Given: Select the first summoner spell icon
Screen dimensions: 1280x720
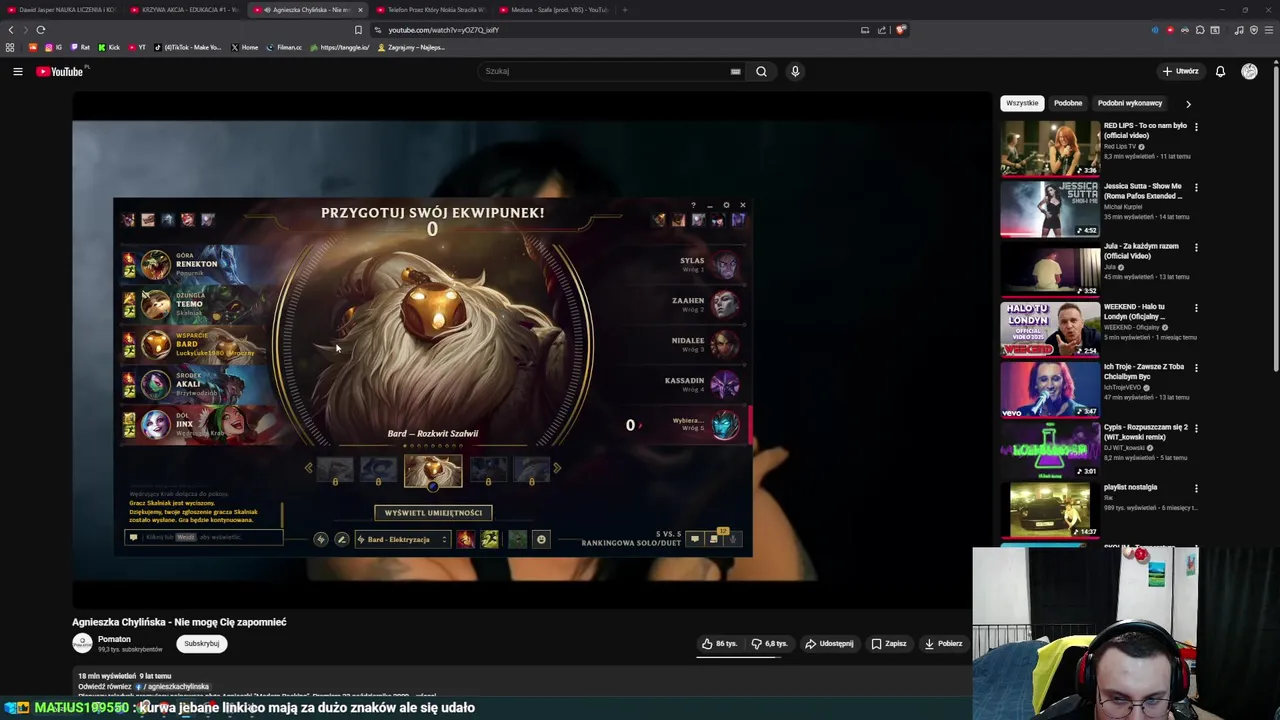Looking at the screenshot, I should click(x=466, y=539).
